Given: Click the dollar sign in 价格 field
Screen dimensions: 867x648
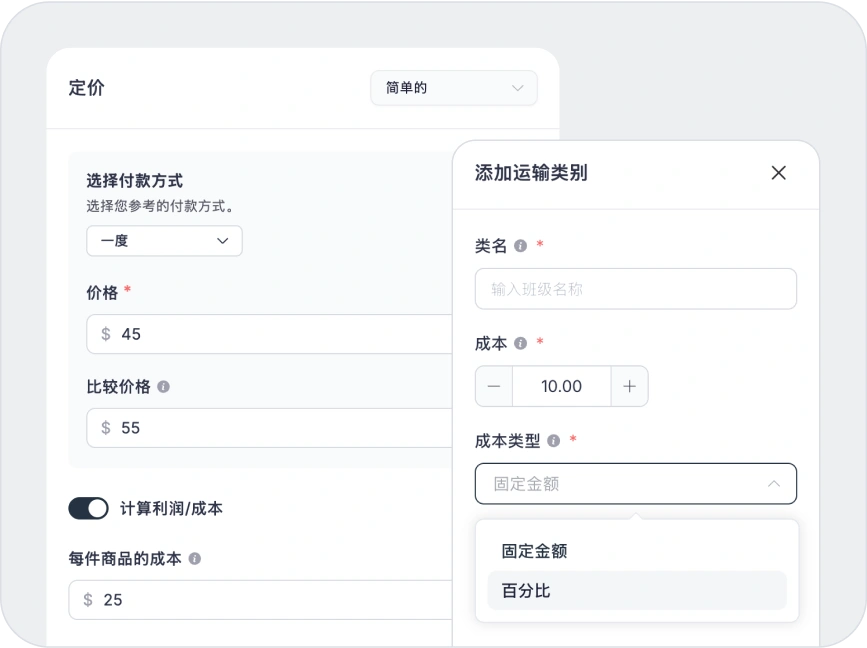Looking at the screenshot, I should pyautogui.click(x=106, y=334).
